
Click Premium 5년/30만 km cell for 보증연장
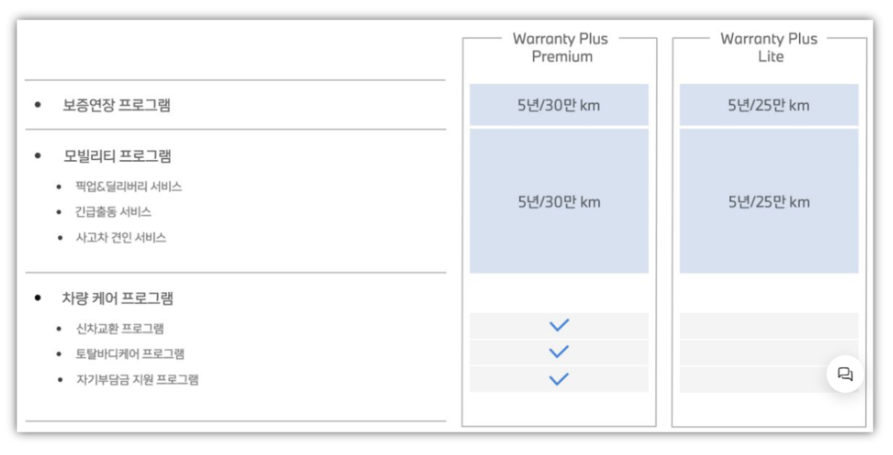click(559, 105)
